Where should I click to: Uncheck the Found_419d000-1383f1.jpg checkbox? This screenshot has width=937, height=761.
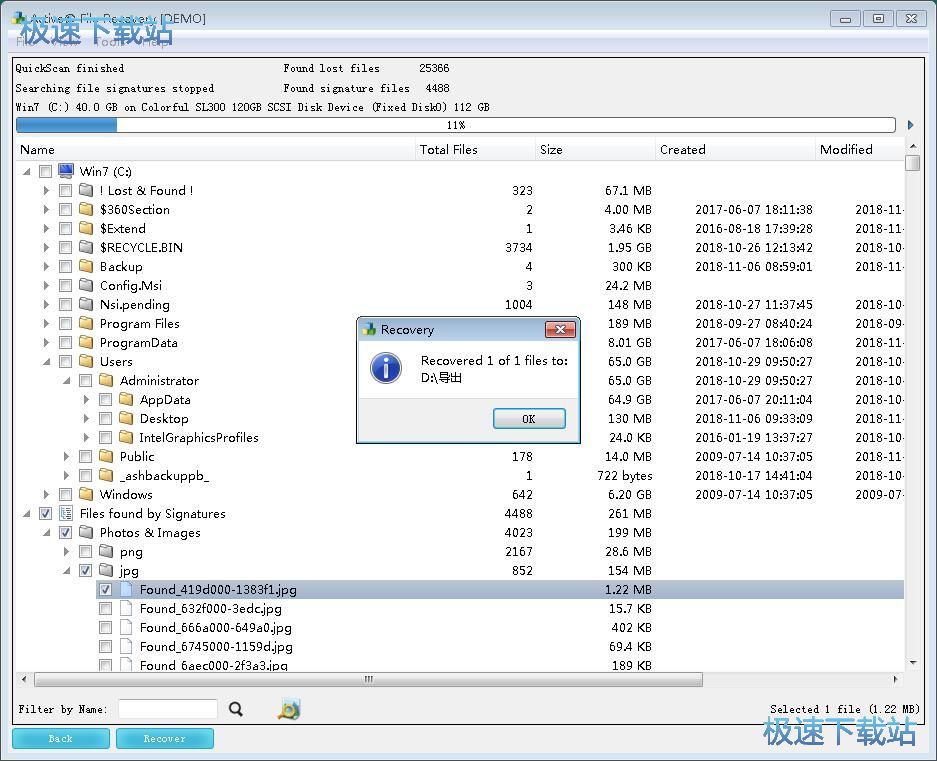point(106,589)
